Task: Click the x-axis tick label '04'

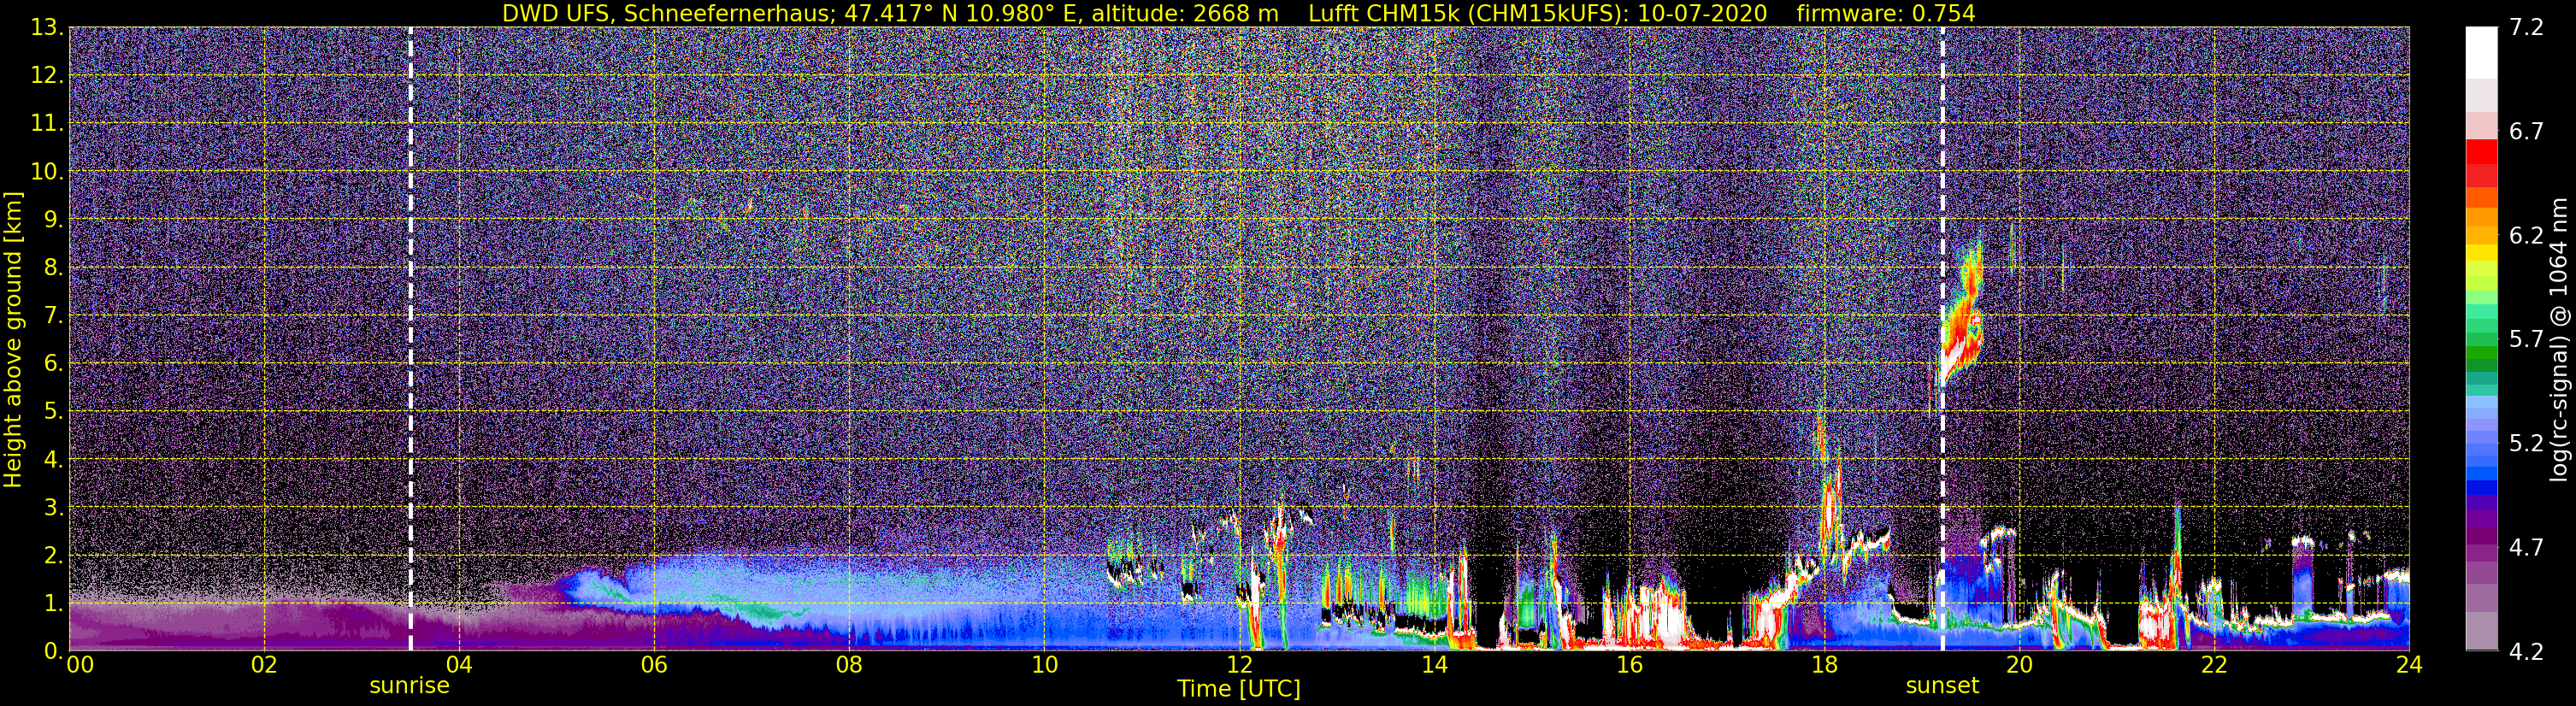Action: click(459, 665)
